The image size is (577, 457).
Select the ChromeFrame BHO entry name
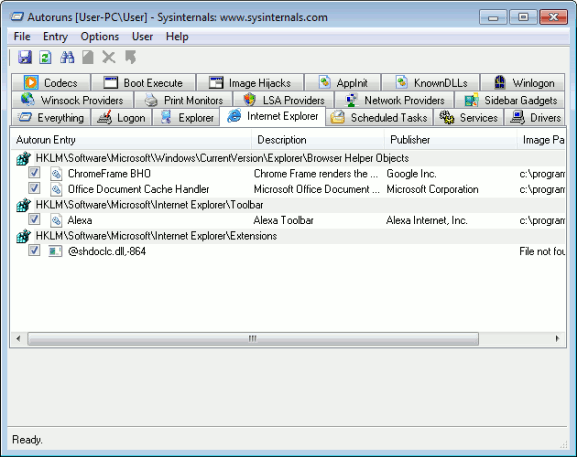coord(109,173)
